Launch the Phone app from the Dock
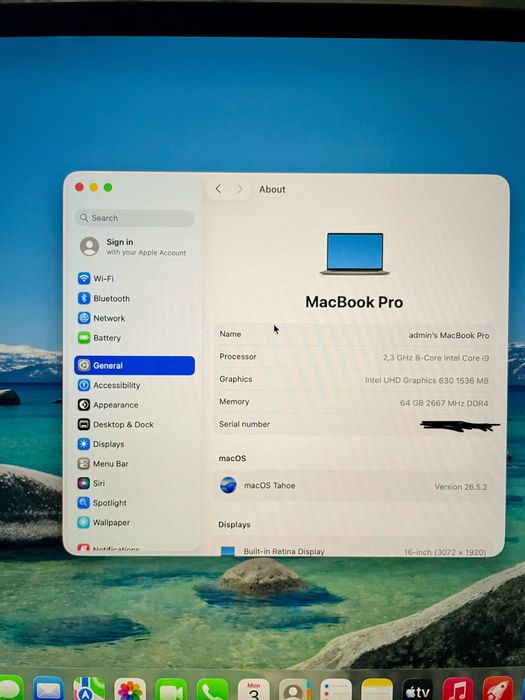 [212, 689]
